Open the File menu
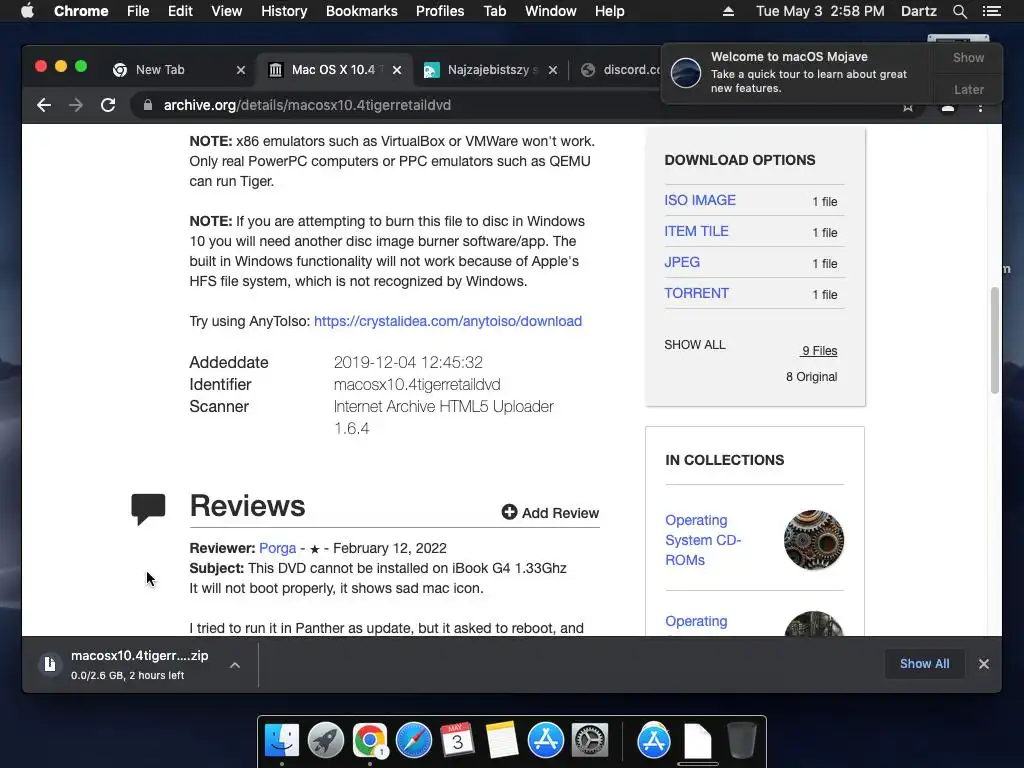The height and width of the screenshot is (768, 1024). tap(138, 11)
